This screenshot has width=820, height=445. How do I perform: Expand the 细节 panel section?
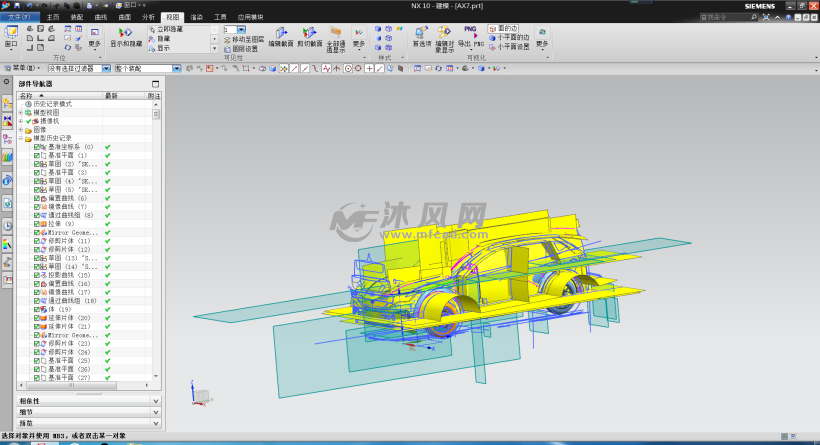[x=89, y=412]
